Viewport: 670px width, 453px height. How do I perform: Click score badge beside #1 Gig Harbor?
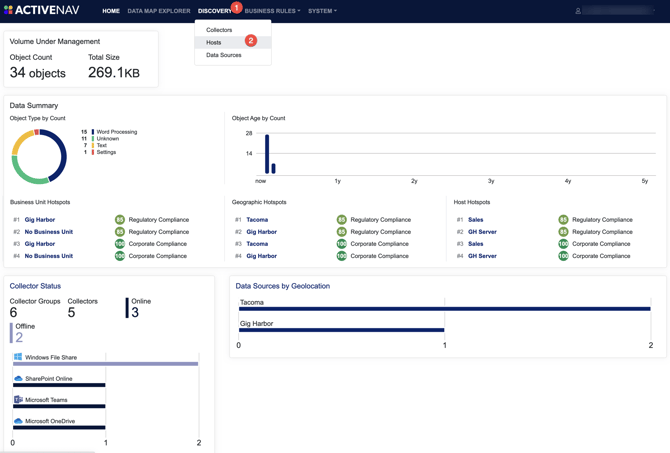[120, 220]
